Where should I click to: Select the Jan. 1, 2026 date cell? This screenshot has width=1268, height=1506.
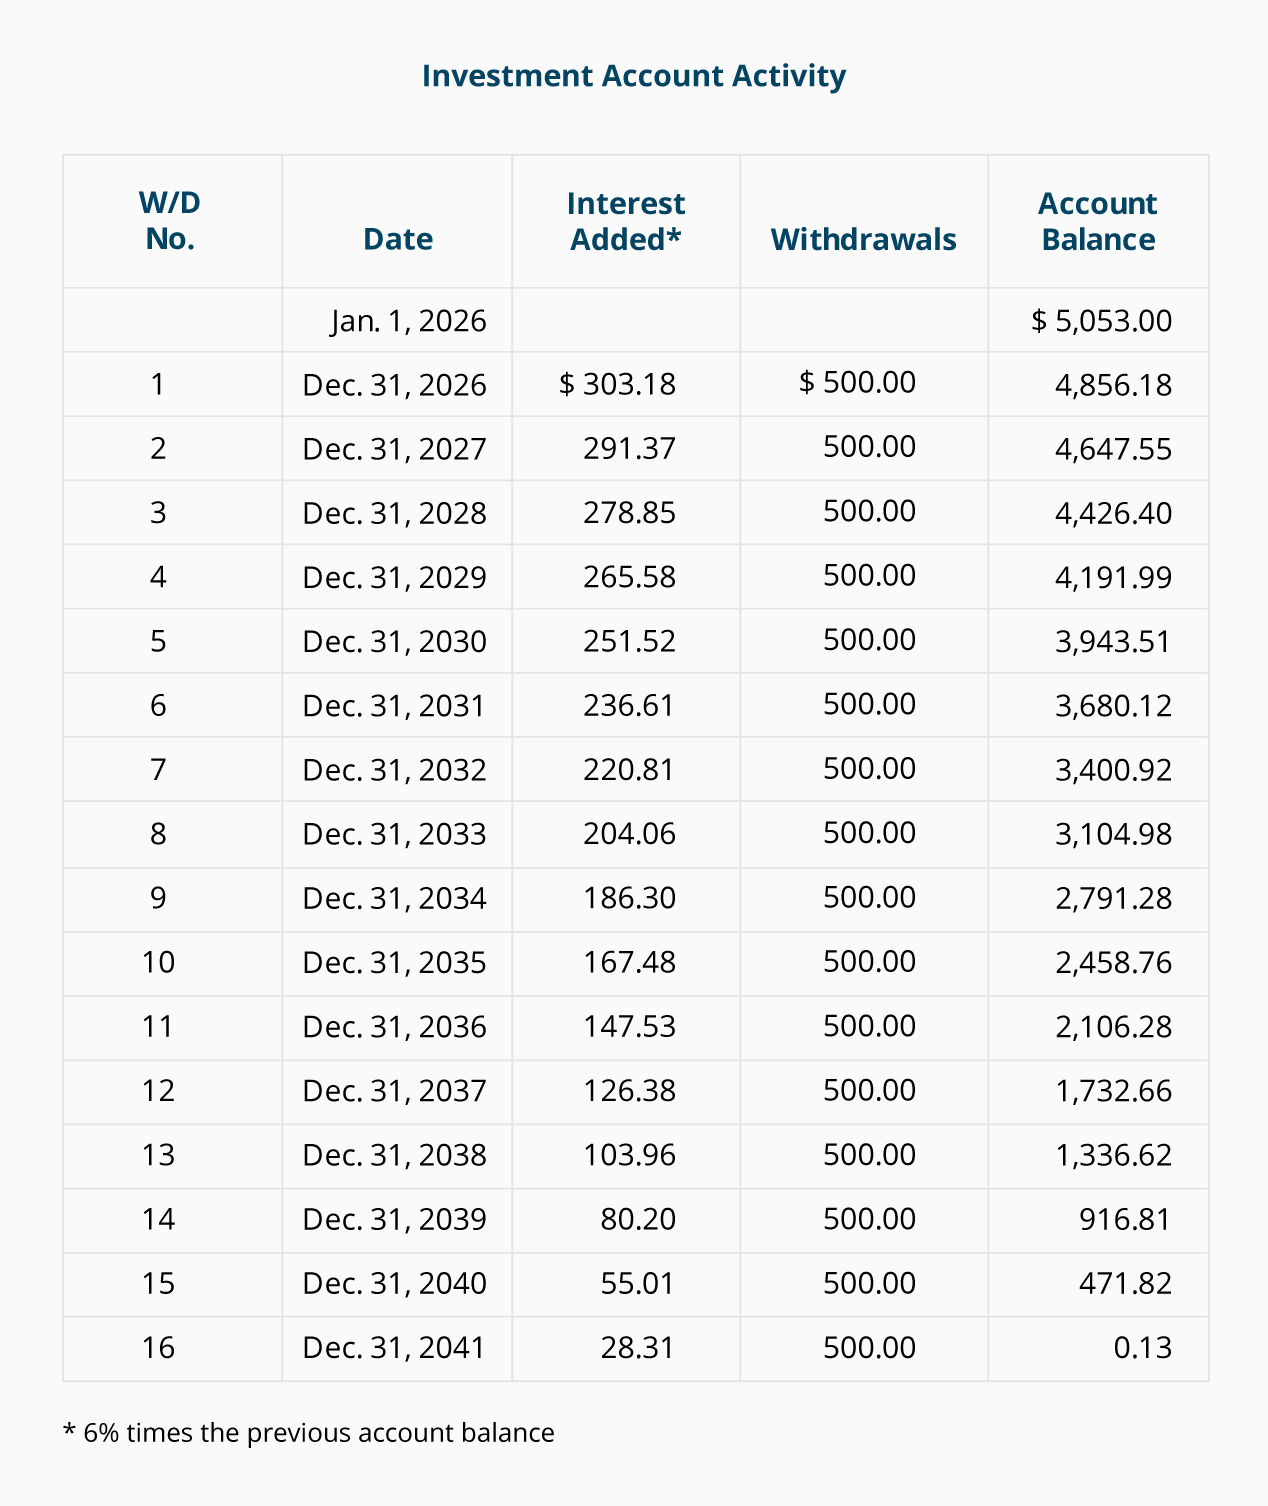409,321
